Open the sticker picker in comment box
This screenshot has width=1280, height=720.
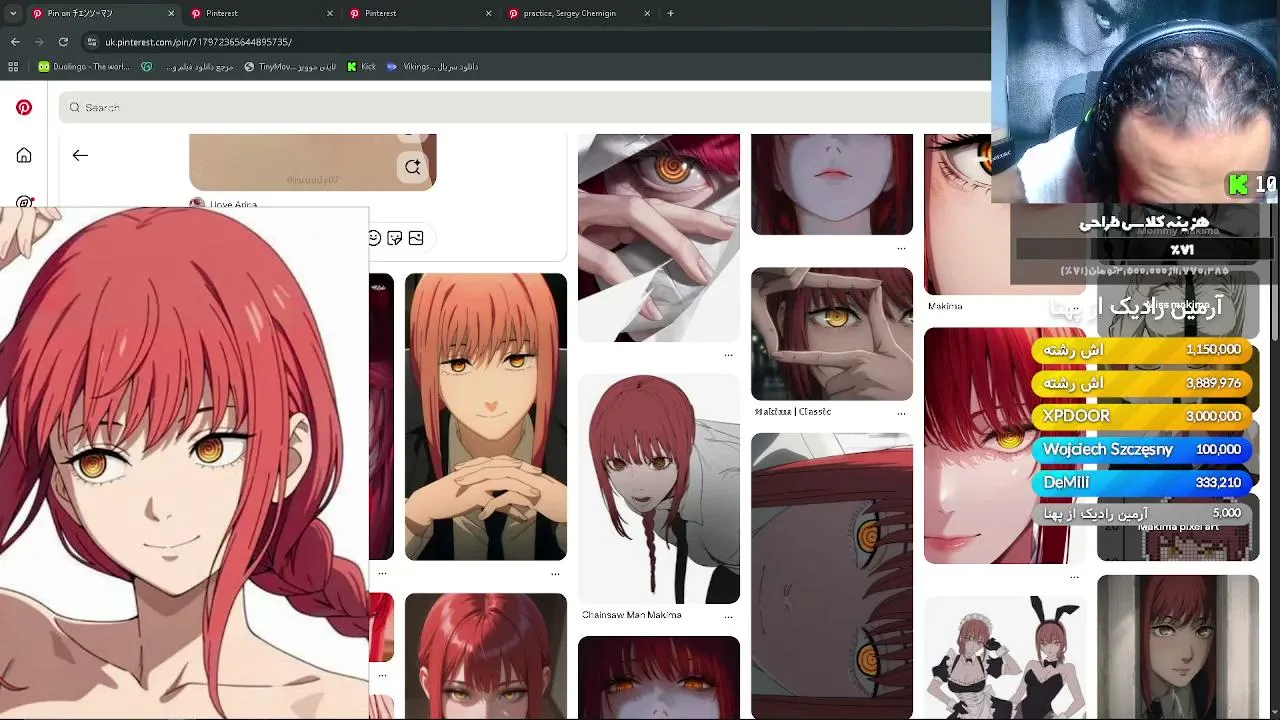(x=395, y=238)
